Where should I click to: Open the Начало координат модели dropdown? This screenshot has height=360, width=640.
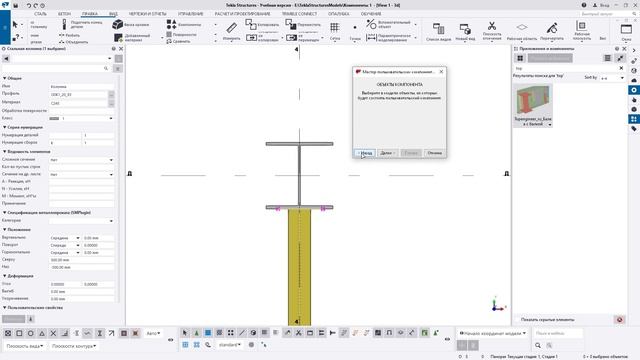[493, 333]
